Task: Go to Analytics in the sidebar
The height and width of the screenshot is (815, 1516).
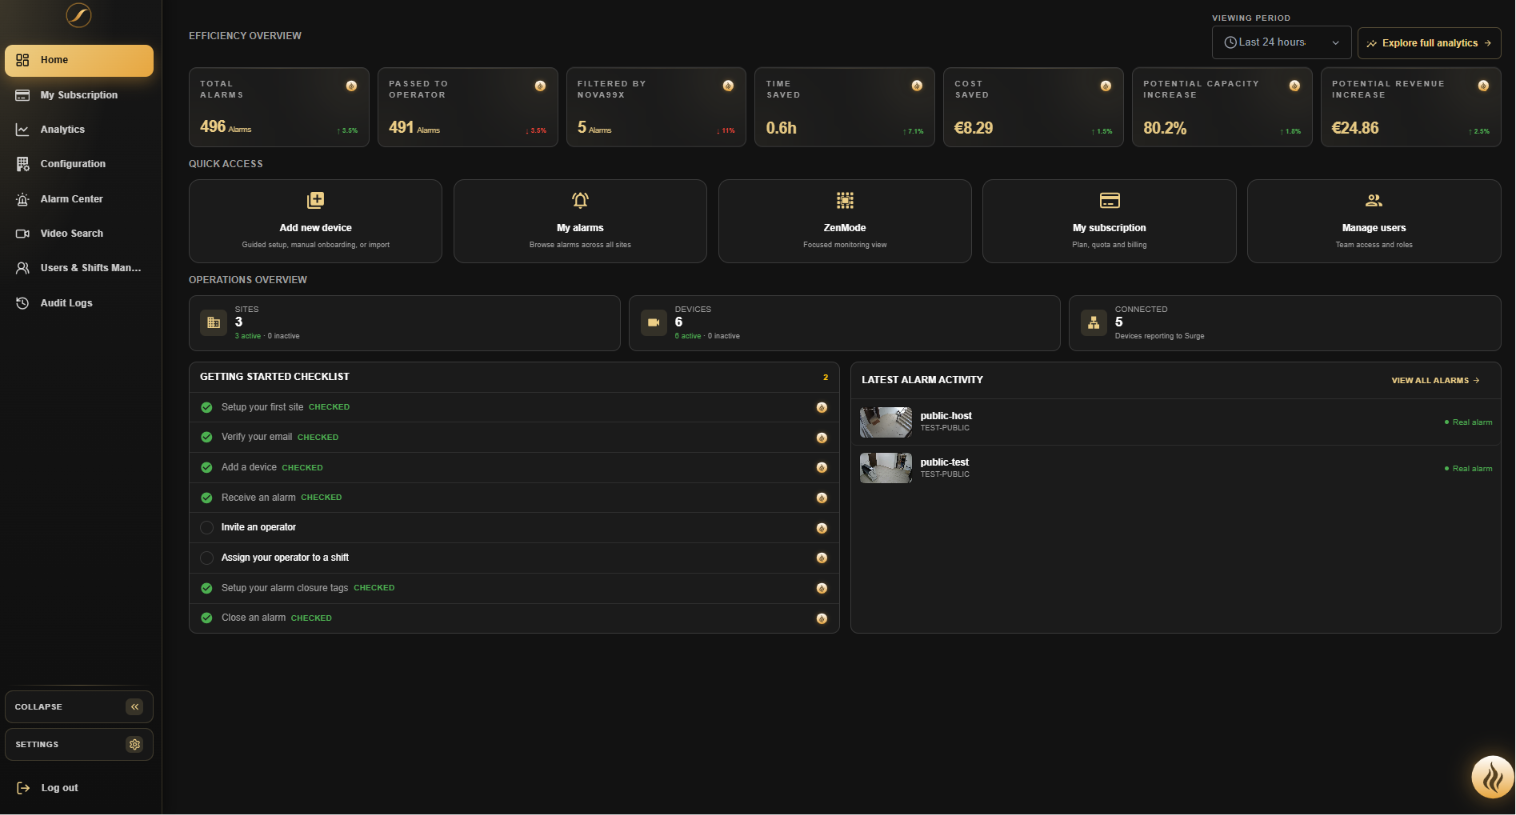Action: click(x=79, y=129)
